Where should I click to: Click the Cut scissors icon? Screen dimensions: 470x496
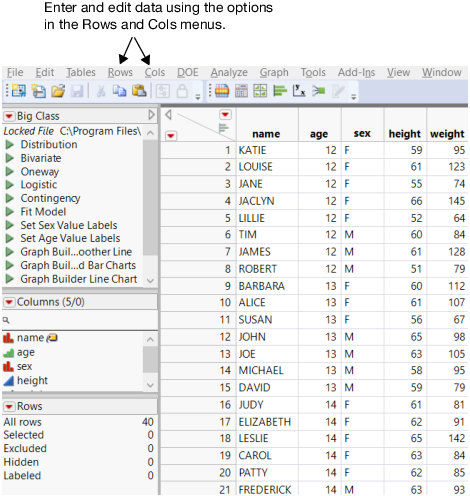click(101, 91)
